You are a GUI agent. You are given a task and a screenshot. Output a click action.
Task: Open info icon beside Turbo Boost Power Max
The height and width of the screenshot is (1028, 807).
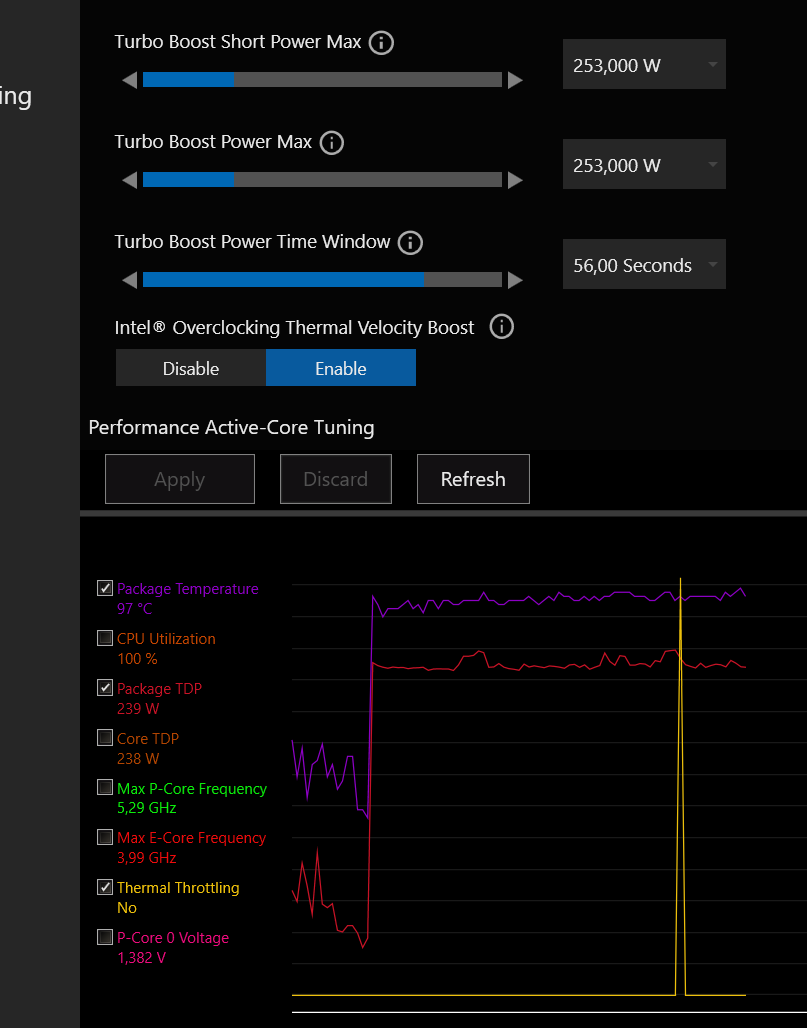tap(332, 143)
